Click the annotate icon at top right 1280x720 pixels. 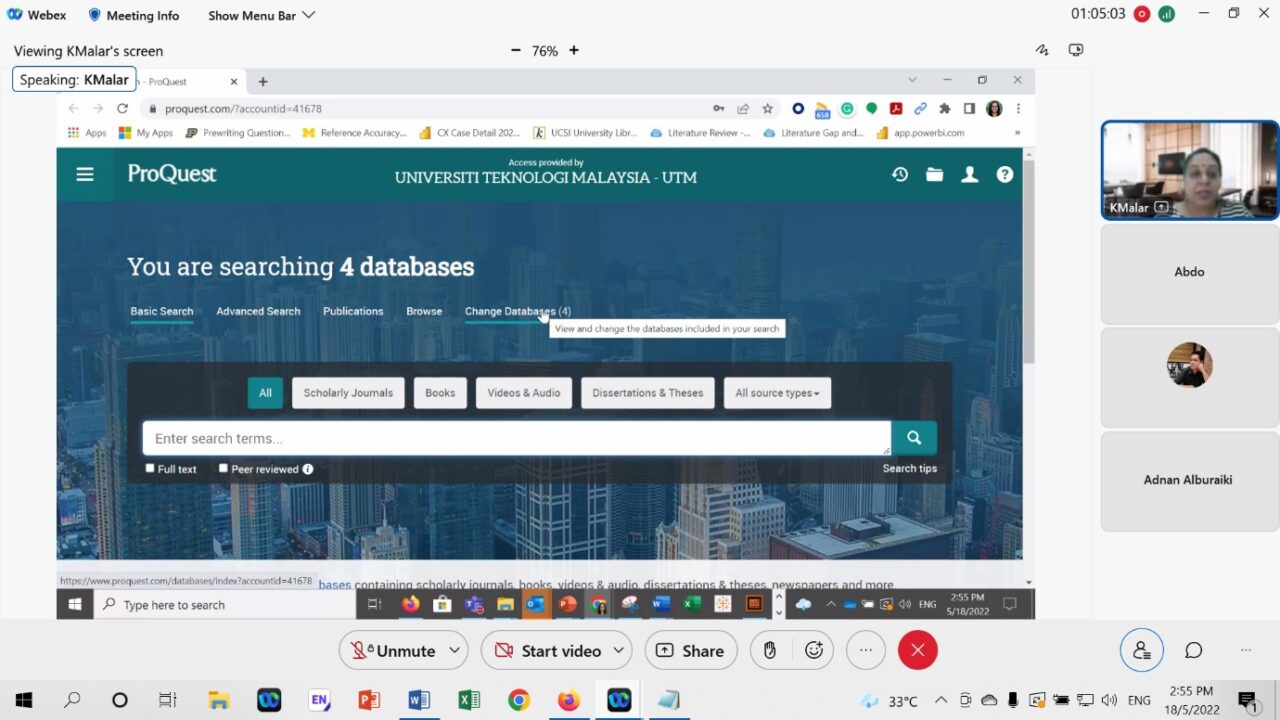click(1042, 50)
